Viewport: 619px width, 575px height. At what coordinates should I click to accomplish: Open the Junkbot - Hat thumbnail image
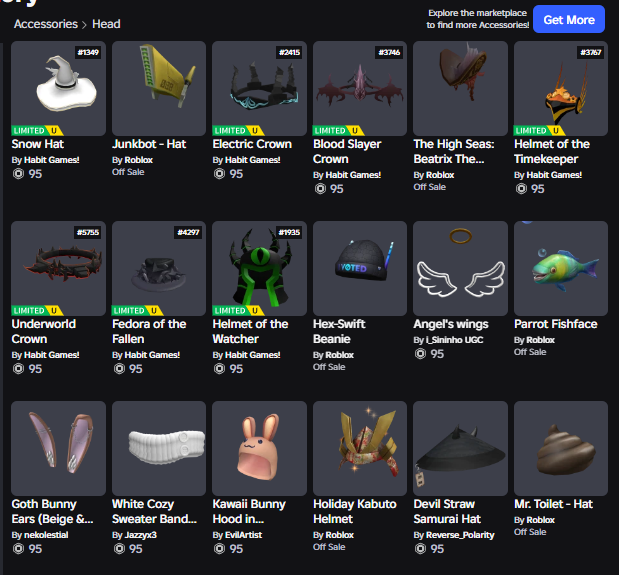point(159,88)
